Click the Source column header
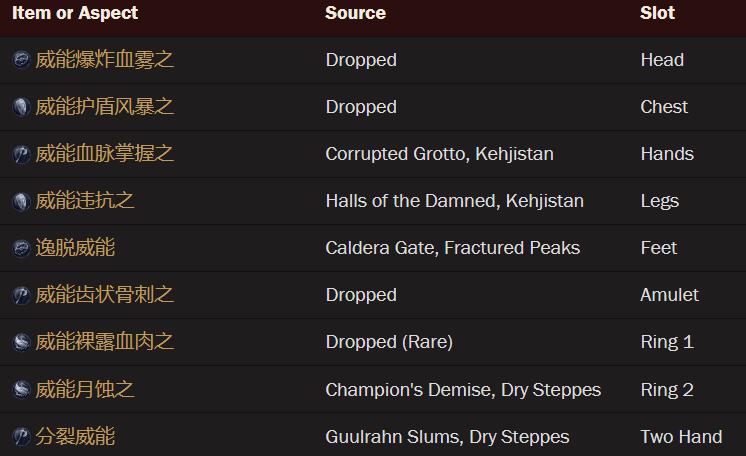 (x=355, y=13)
